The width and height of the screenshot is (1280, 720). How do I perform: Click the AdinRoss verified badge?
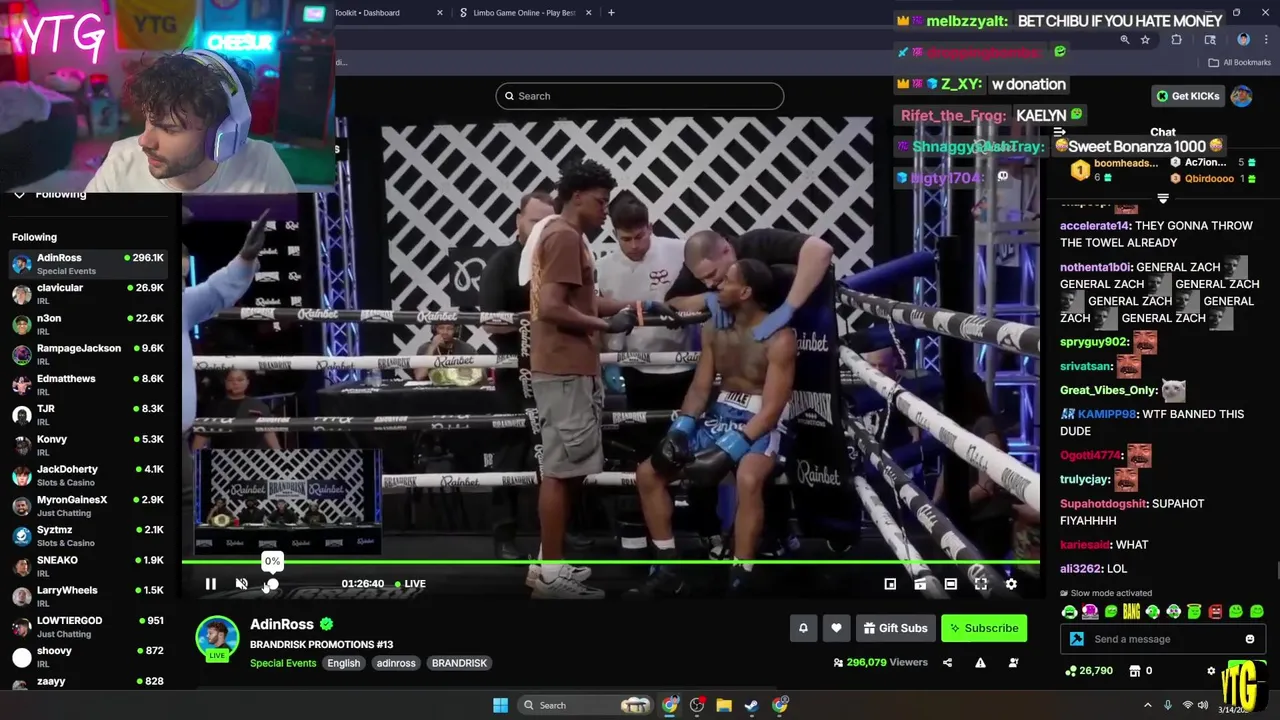click(x=326, y=624)
